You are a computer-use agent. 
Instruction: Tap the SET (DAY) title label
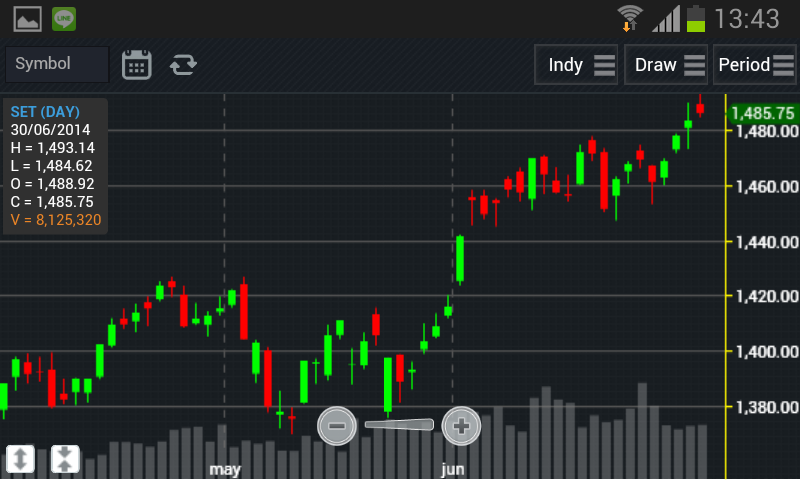coord(45,112)
